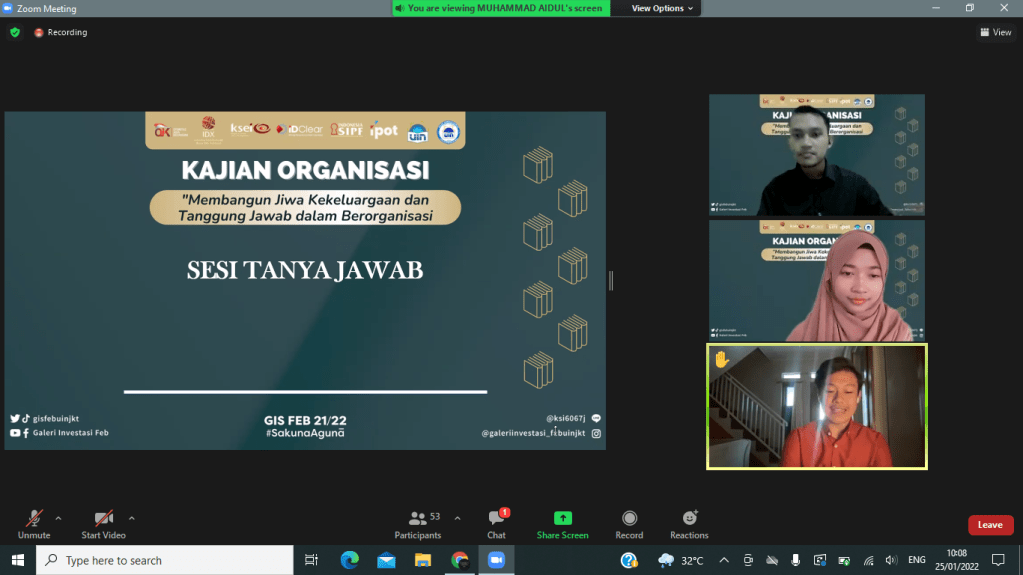The height and width of the screenshot is (575, 1023).
Task: Open the View Options dropdown
Action: [662, 8]
